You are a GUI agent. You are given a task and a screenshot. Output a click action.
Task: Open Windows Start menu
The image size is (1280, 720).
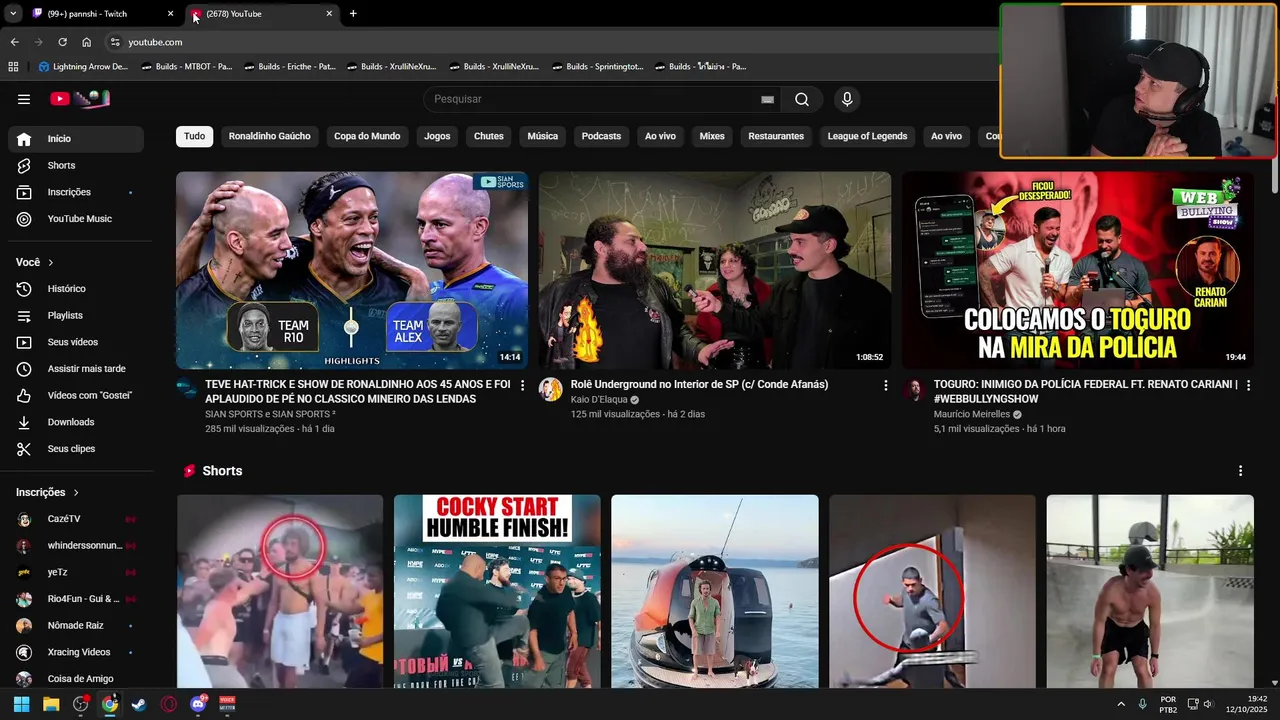pyautogui.click(x=21, y=704)
